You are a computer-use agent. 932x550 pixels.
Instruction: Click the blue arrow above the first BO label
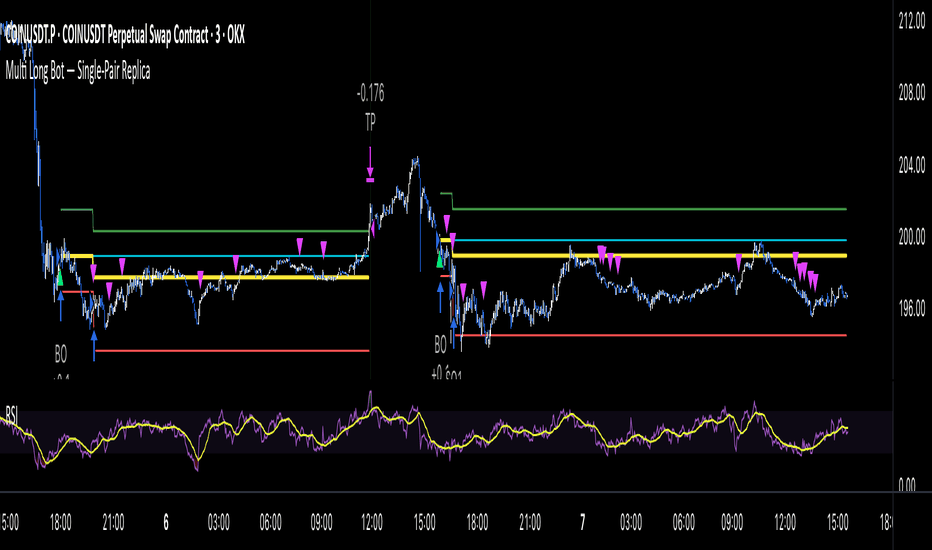click(61, 306)
